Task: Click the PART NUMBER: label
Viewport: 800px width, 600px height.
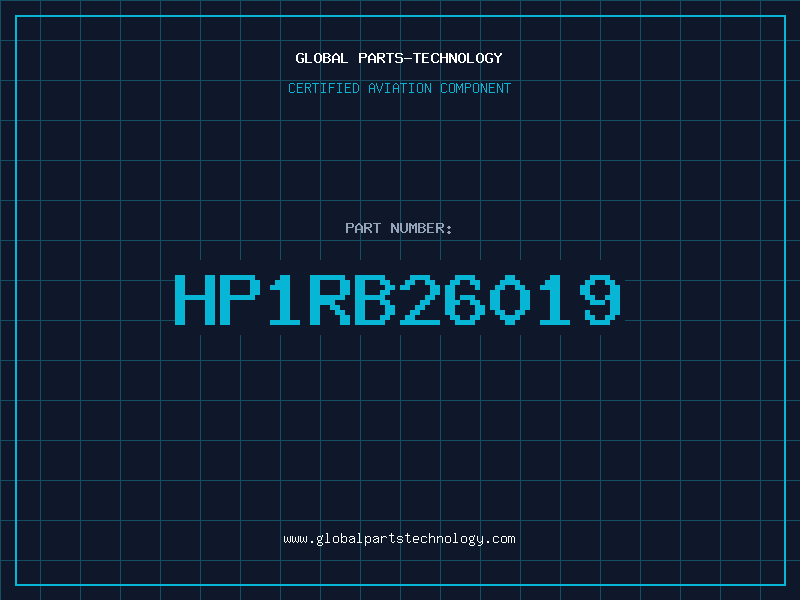Action: (399, 228)
